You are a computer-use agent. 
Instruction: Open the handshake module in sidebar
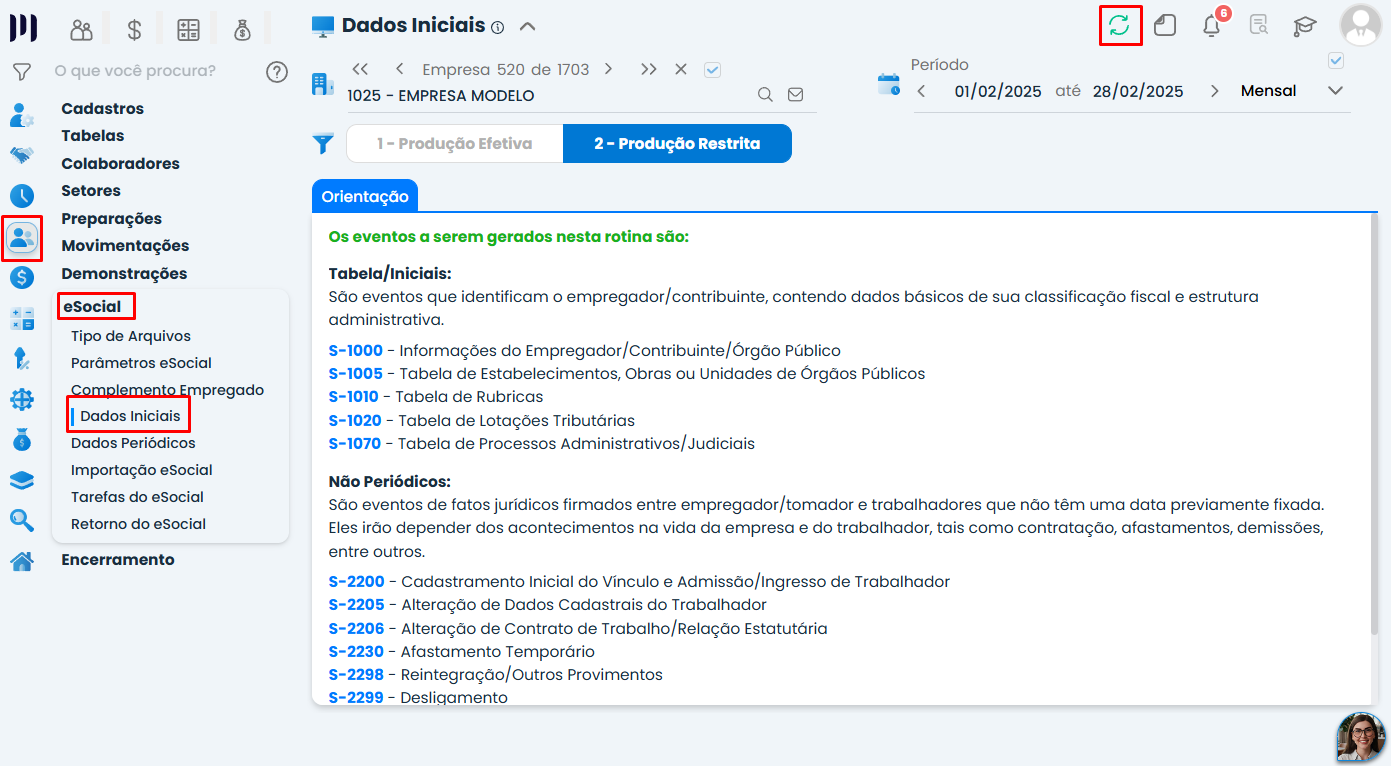pos(21,155)
